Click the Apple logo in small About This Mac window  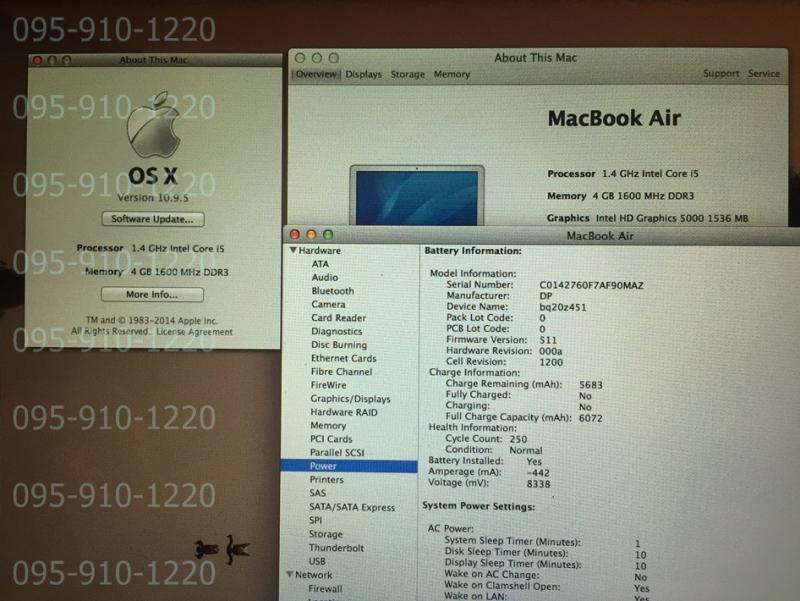[x=154, y=126]
